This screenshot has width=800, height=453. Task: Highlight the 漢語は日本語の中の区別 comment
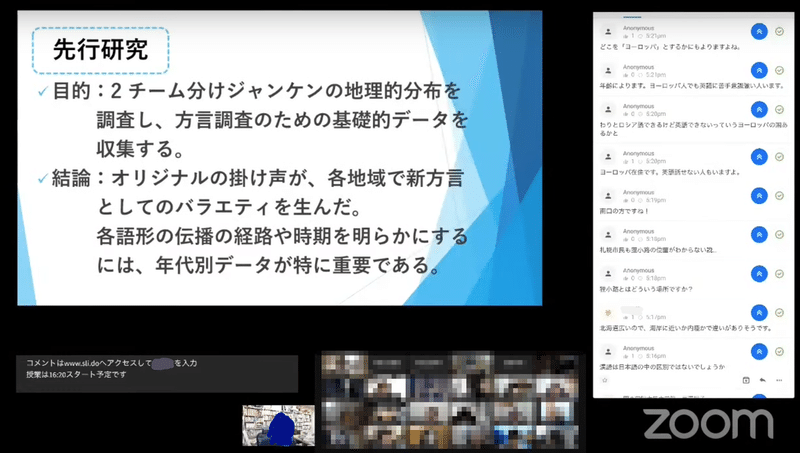759,351
